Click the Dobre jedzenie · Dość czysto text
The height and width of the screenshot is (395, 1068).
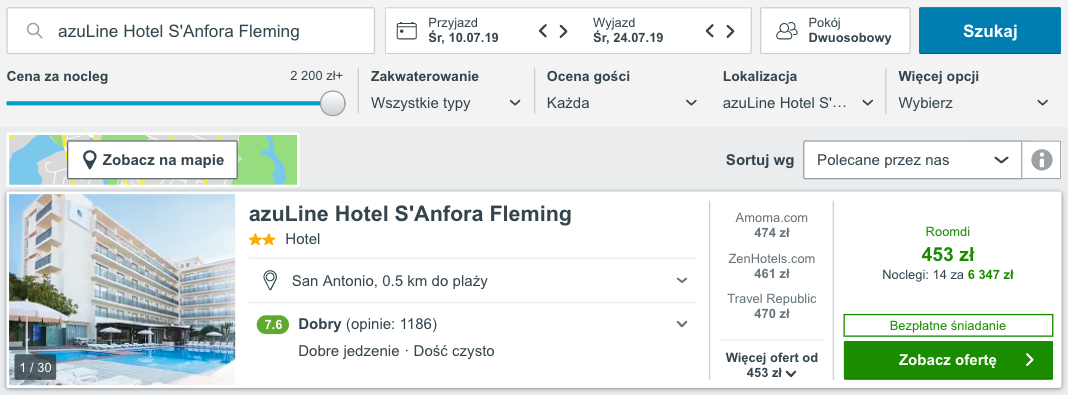[396, 351]
